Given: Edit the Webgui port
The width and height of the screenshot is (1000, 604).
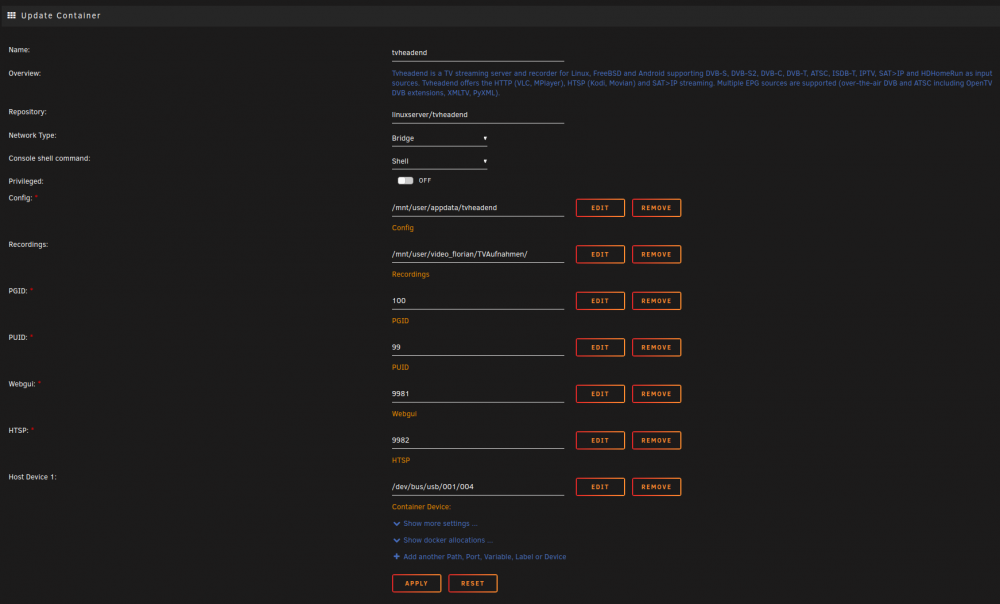Looking at the screenshot, I should [600, 394].
